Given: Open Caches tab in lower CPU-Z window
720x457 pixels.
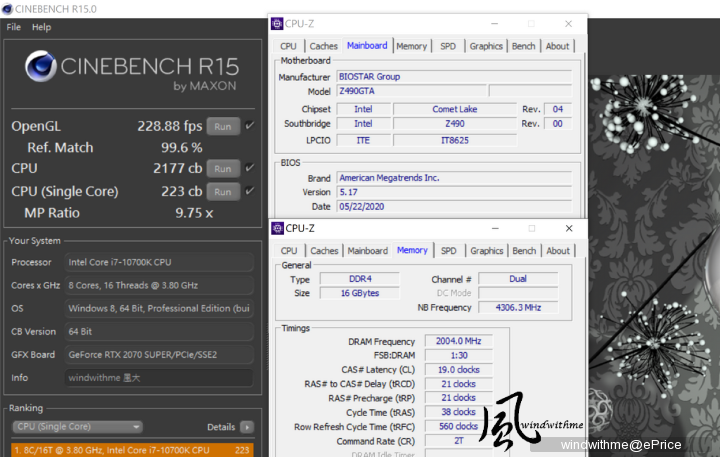Looking at the screenshot, I should click(x=324, y=251).
